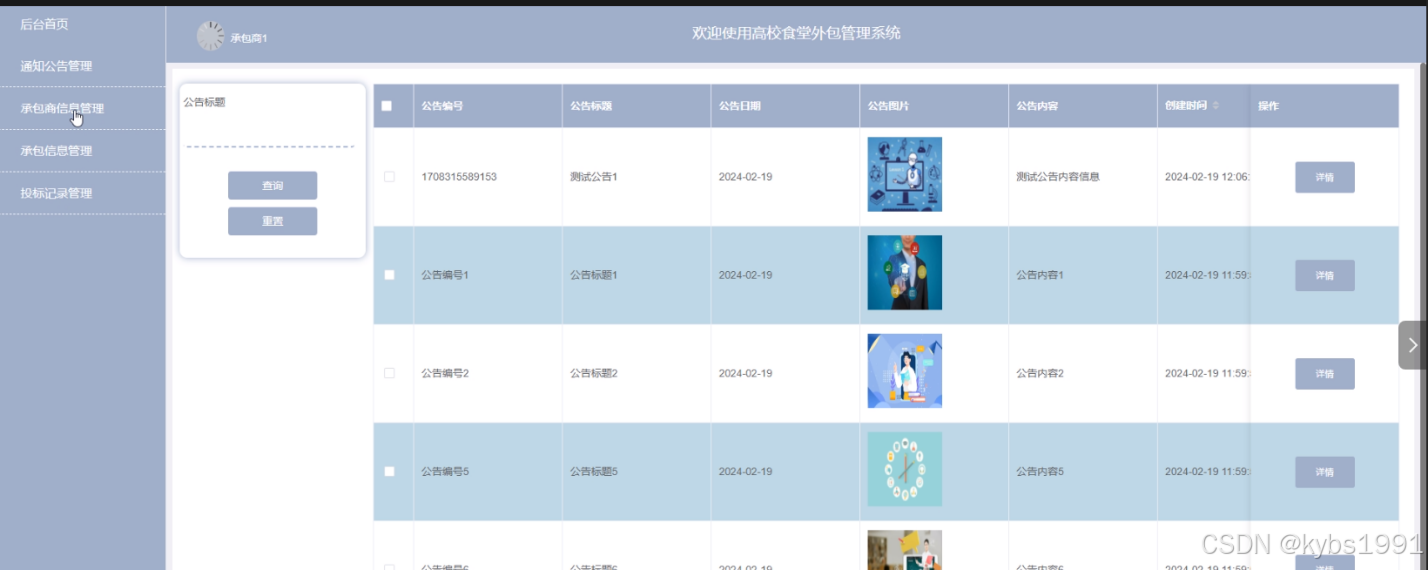The image size is (1428, 570).
Task: Click the 承包商1 username label
Action: click(x=249, y=38)
